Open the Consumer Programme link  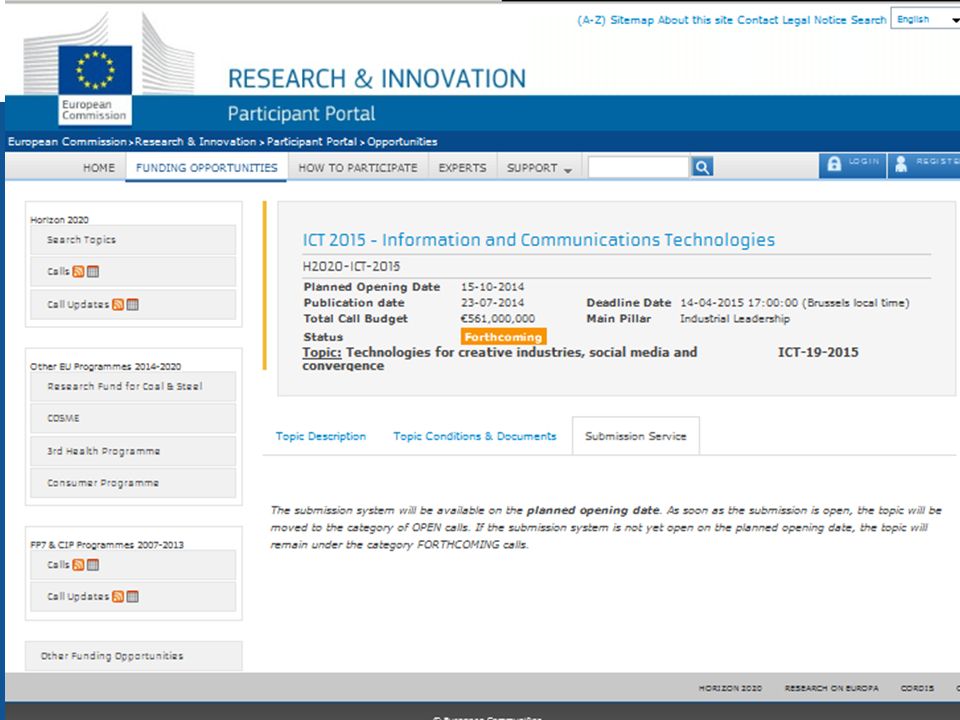tap(133, 483)
